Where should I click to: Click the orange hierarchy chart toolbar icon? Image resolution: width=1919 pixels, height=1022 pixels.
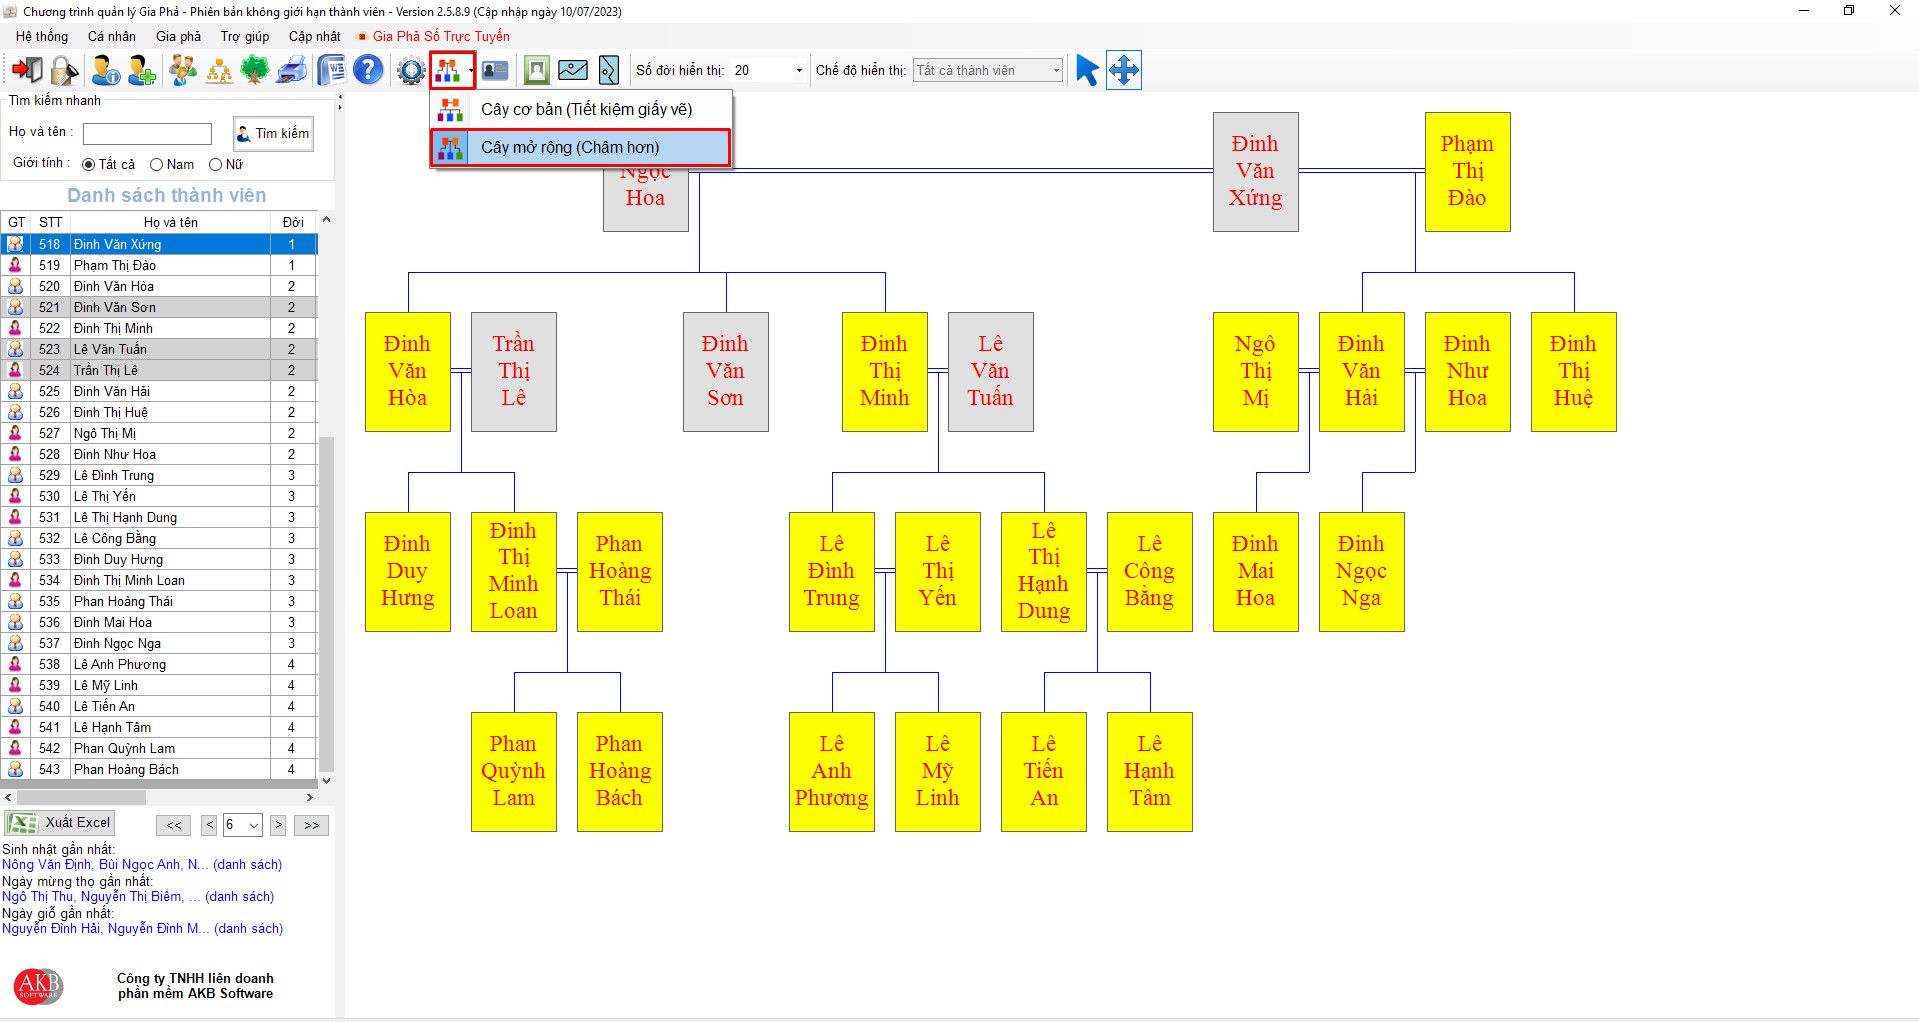219,70
